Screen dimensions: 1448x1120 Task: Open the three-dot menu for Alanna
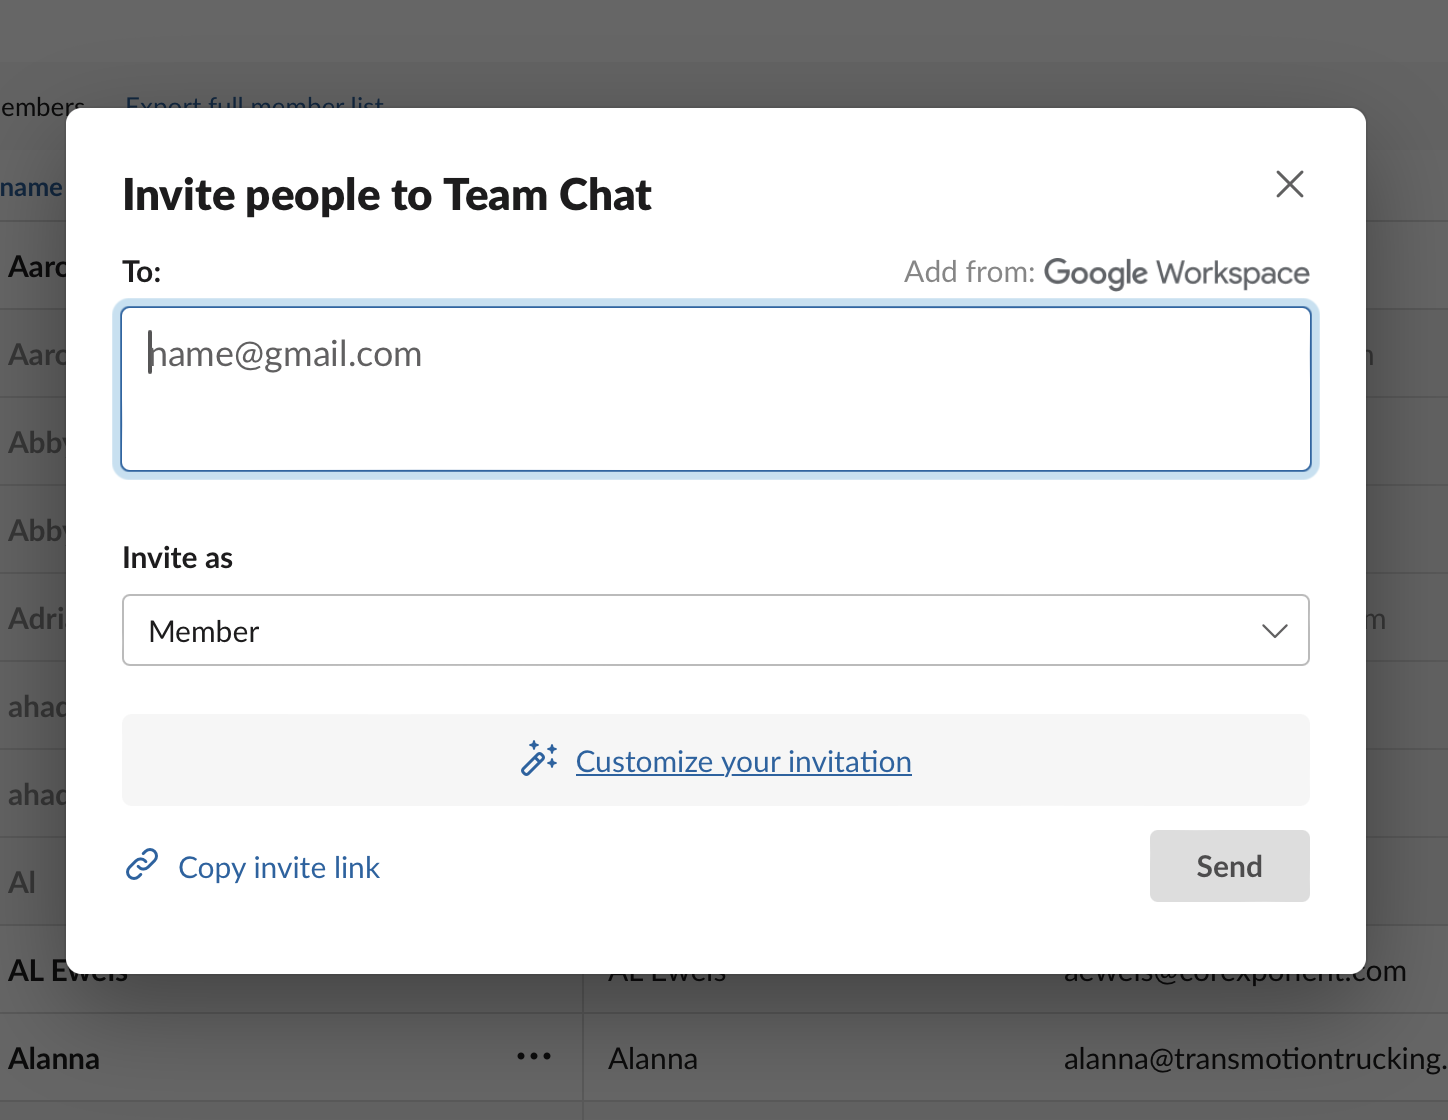click(533, 1057)
